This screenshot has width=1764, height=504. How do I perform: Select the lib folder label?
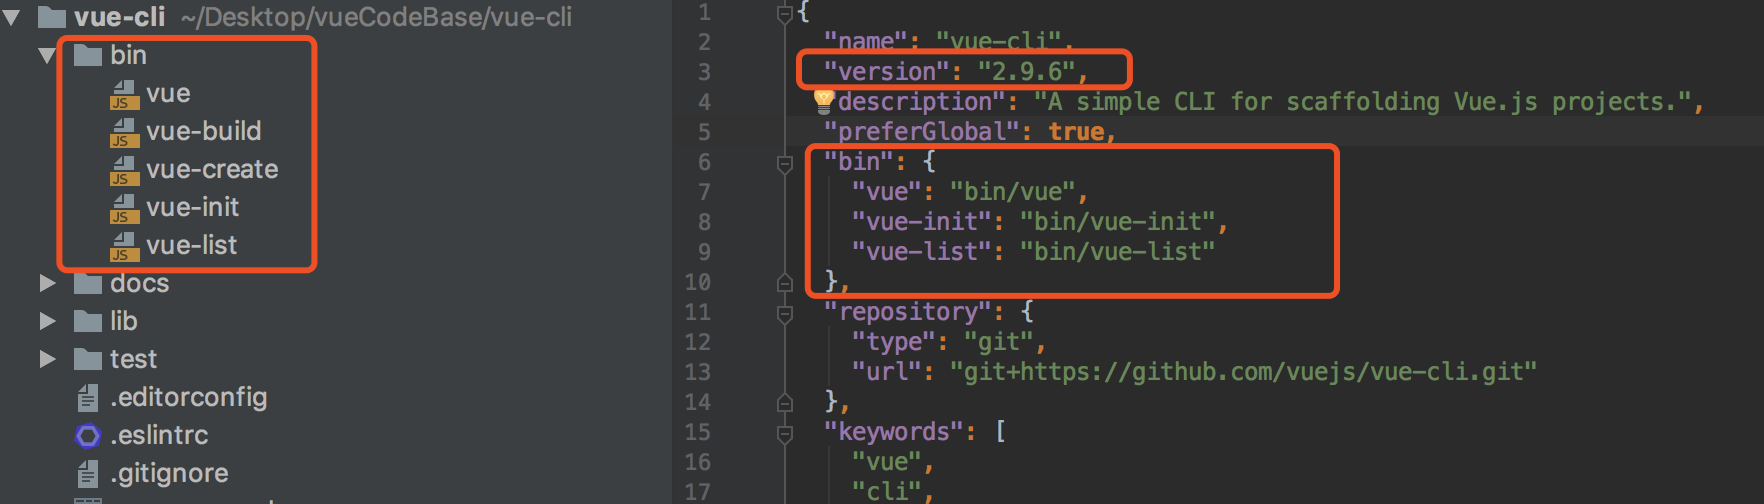[123, 322]
